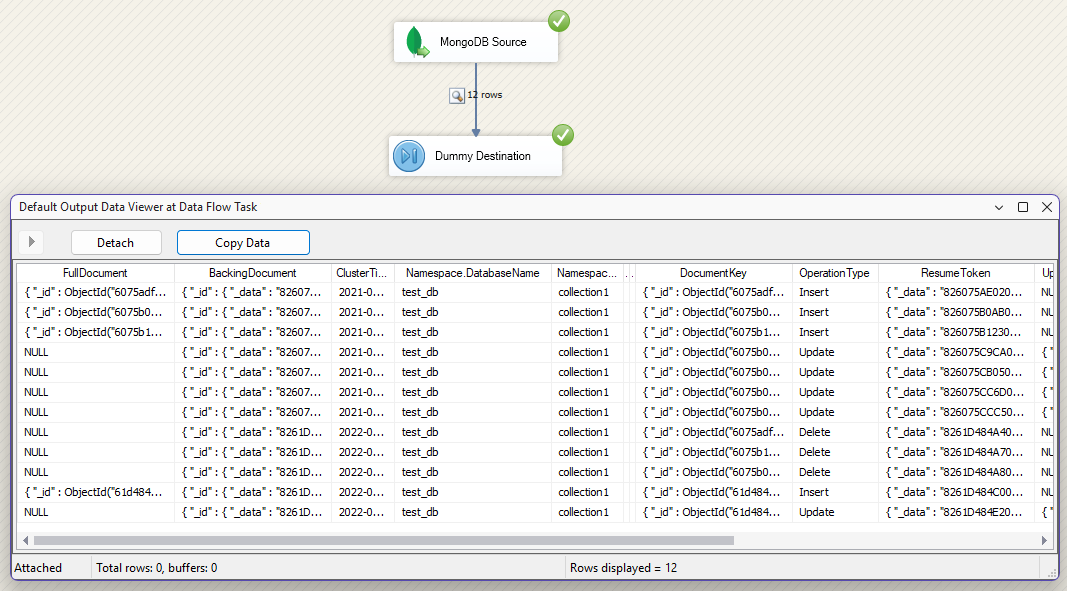Open the Data Viewer window options chevron

(999, 207)
